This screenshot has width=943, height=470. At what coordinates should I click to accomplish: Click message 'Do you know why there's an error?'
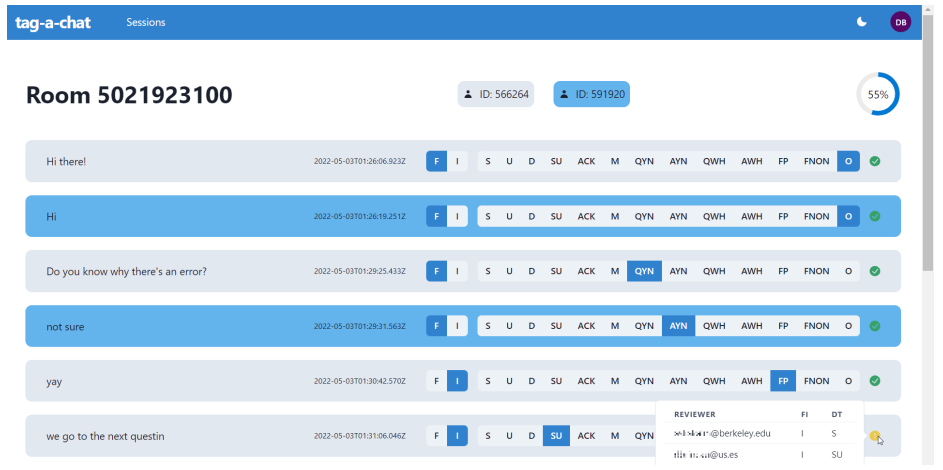tap(126, 271)
